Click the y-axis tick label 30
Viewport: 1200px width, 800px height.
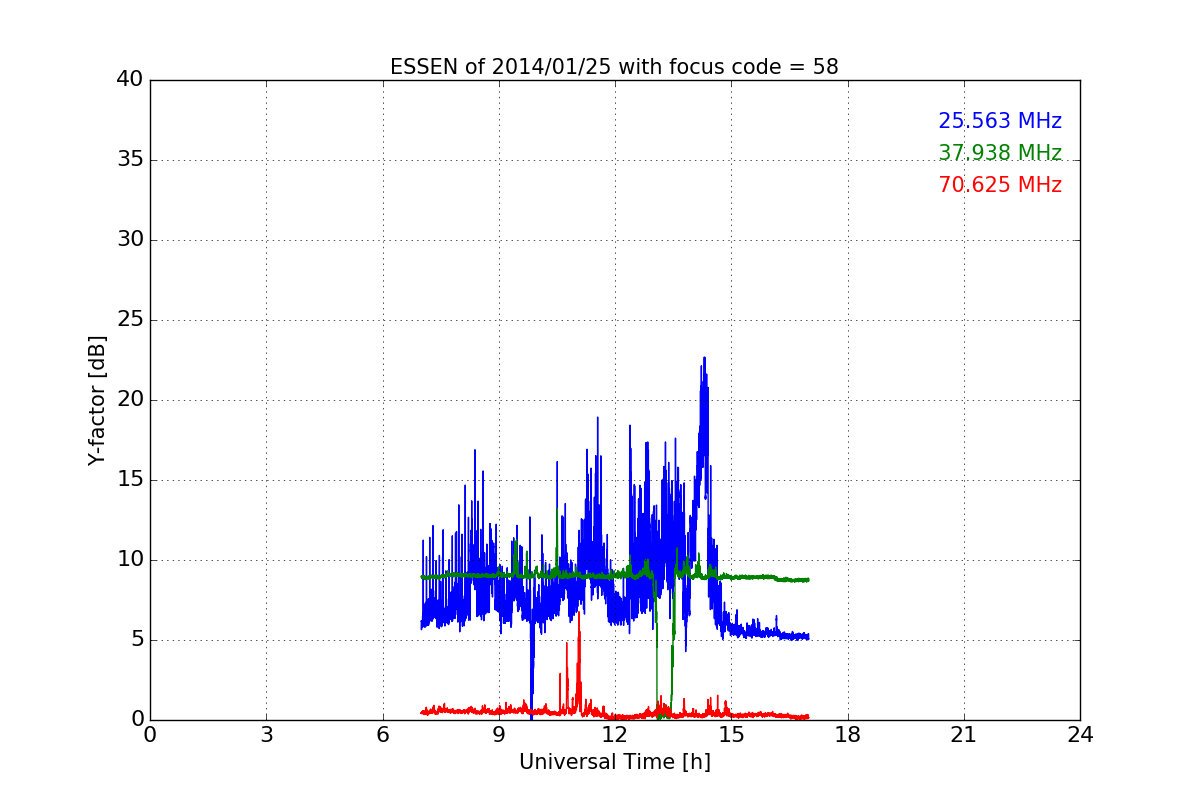[130, 240]
